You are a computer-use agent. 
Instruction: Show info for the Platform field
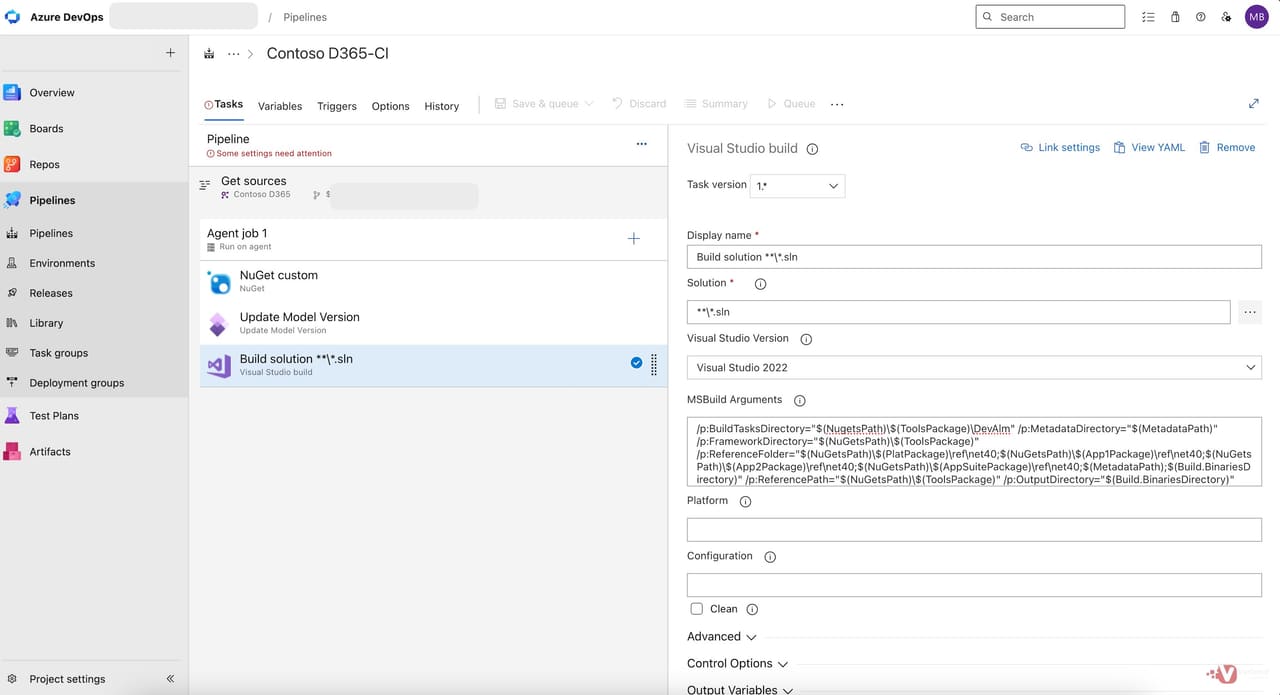(745, 501)
